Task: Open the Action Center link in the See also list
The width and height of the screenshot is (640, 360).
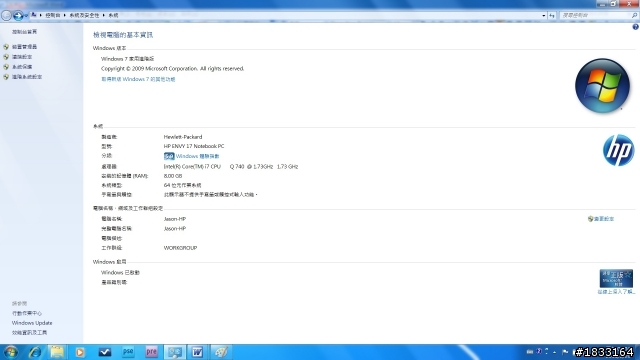Action: coord(27,313)
